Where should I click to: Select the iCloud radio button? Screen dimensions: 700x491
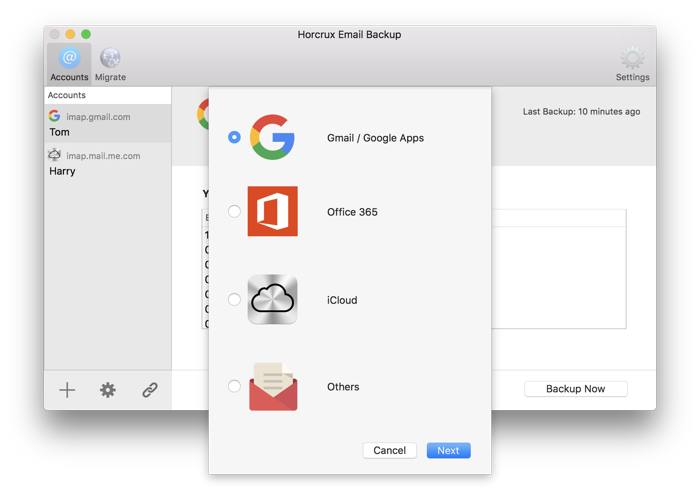pos(234,299)
